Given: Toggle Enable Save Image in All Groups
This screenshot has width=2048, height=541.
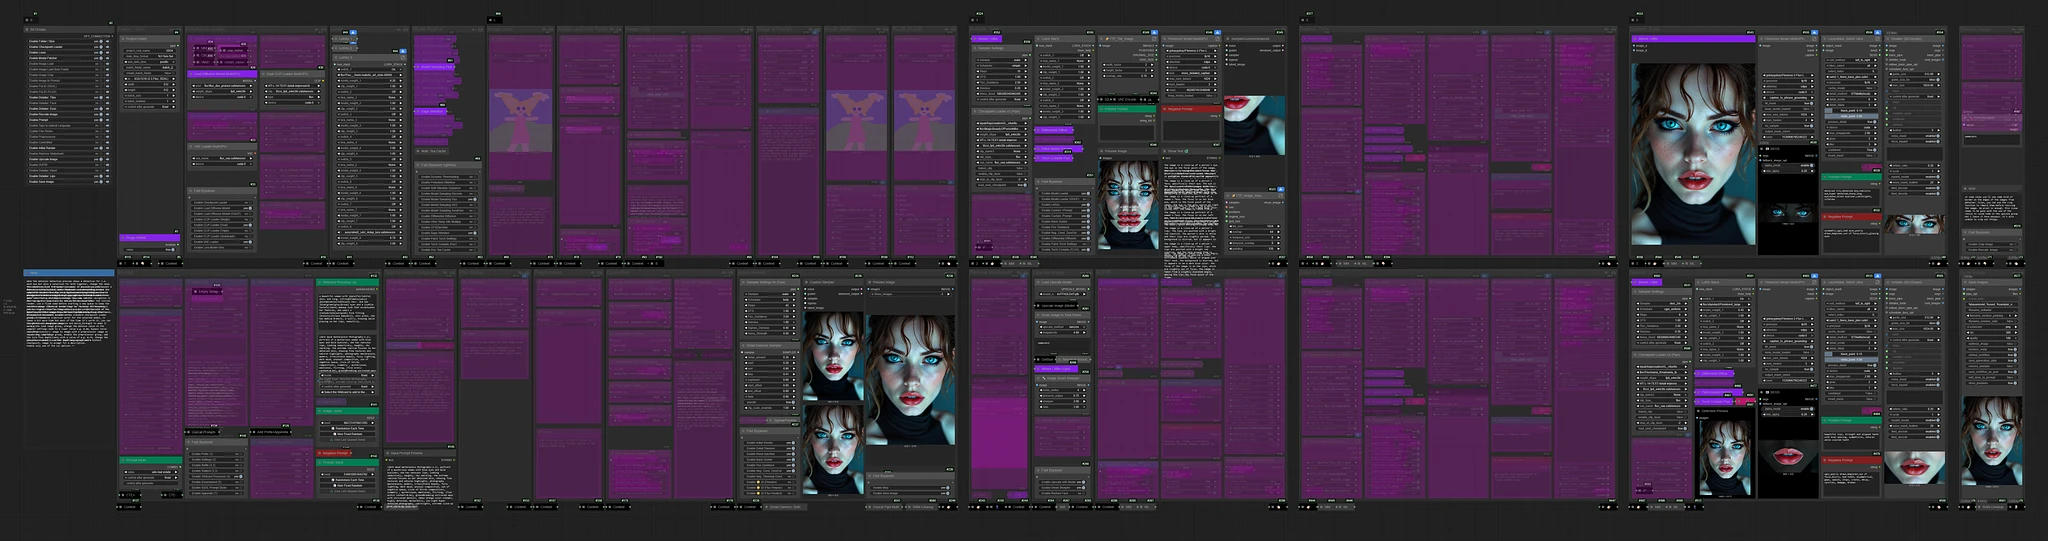Looking at the screenshot, I should point(101,181).
